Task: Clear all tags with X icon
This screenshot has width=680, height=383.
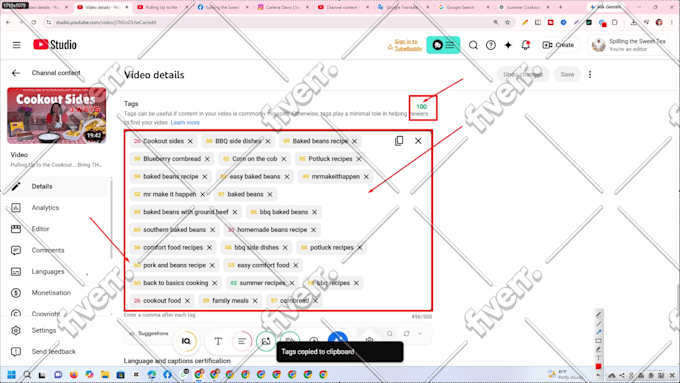Action: pos(418,141)
